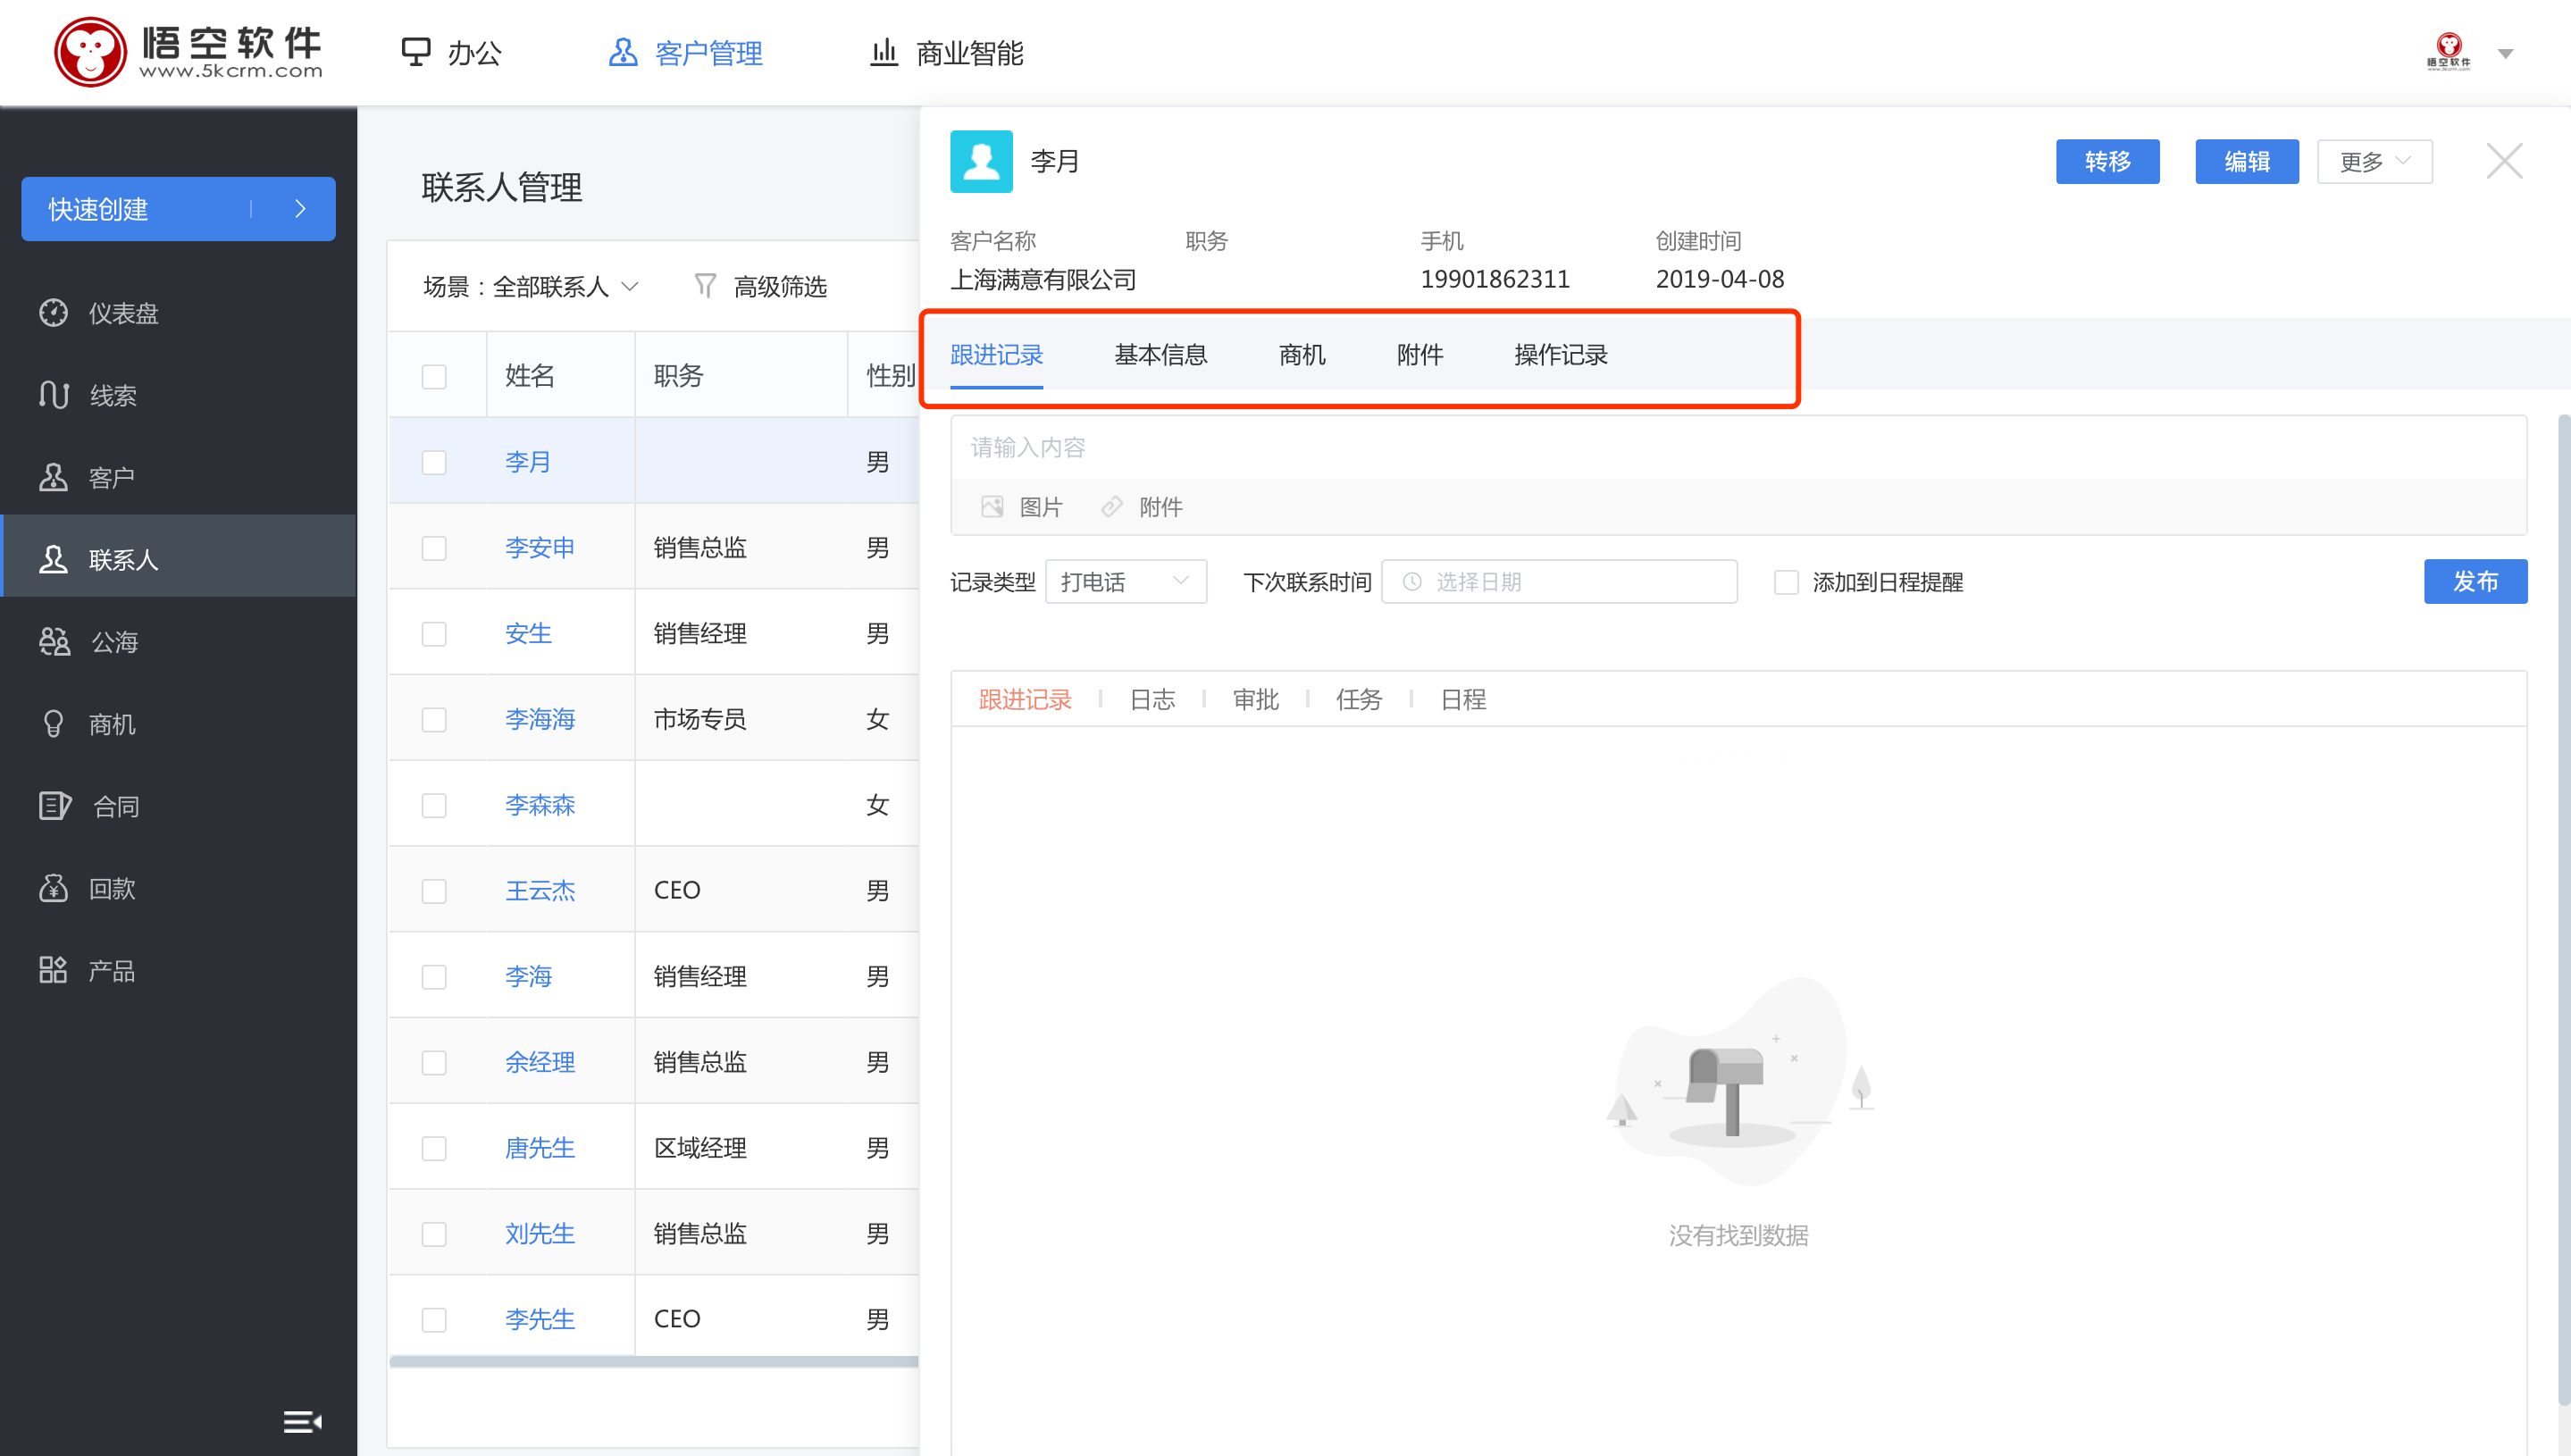The height and width of the screenshot is (1456, 2571).
Task: Click the 请输入内容 text field
Action: tap(1738, 447)
